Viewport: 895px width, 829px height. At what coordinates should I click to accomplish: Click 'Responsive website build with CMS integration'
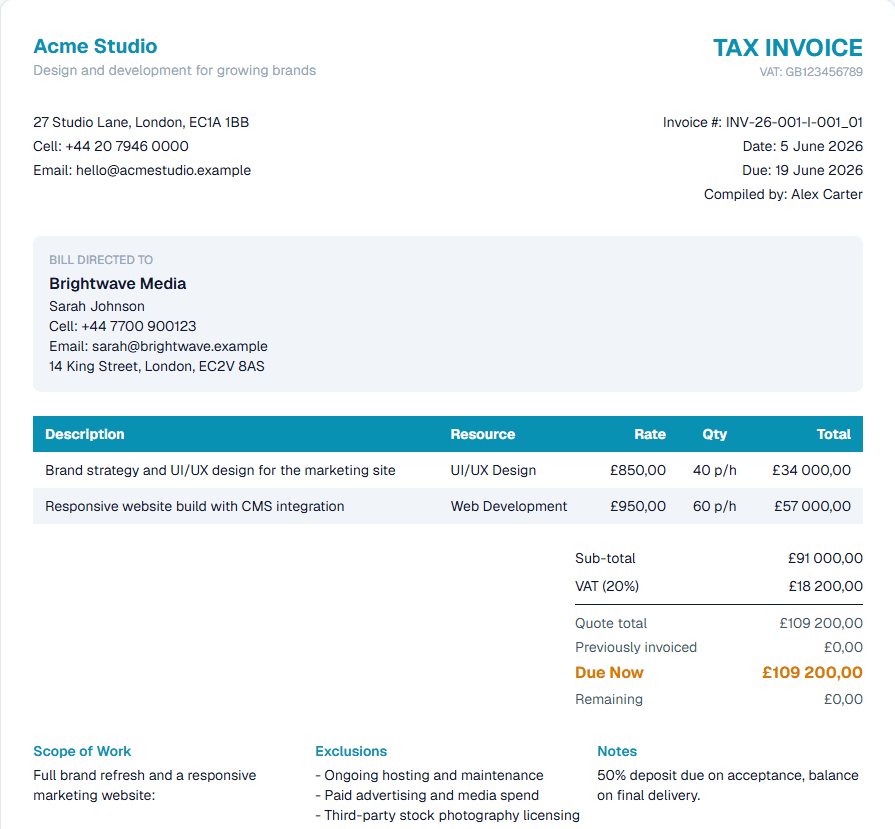(195, 506)
